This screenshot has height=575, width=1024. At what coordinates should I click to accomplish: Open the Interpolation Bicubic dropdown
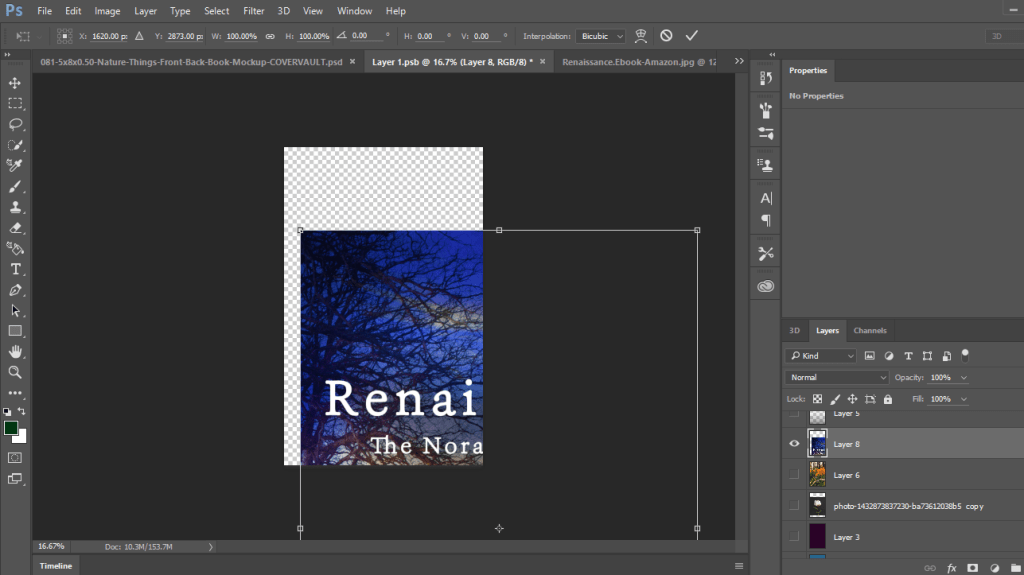[602, 36]
